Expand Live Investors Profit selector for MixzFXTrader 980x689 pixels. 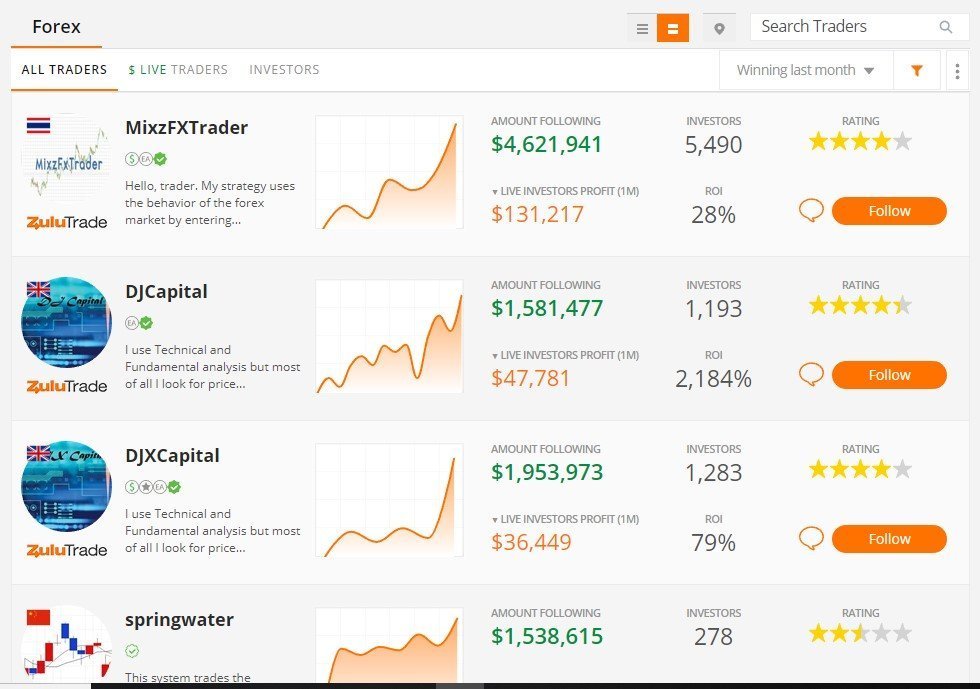(x=565, y=191)
